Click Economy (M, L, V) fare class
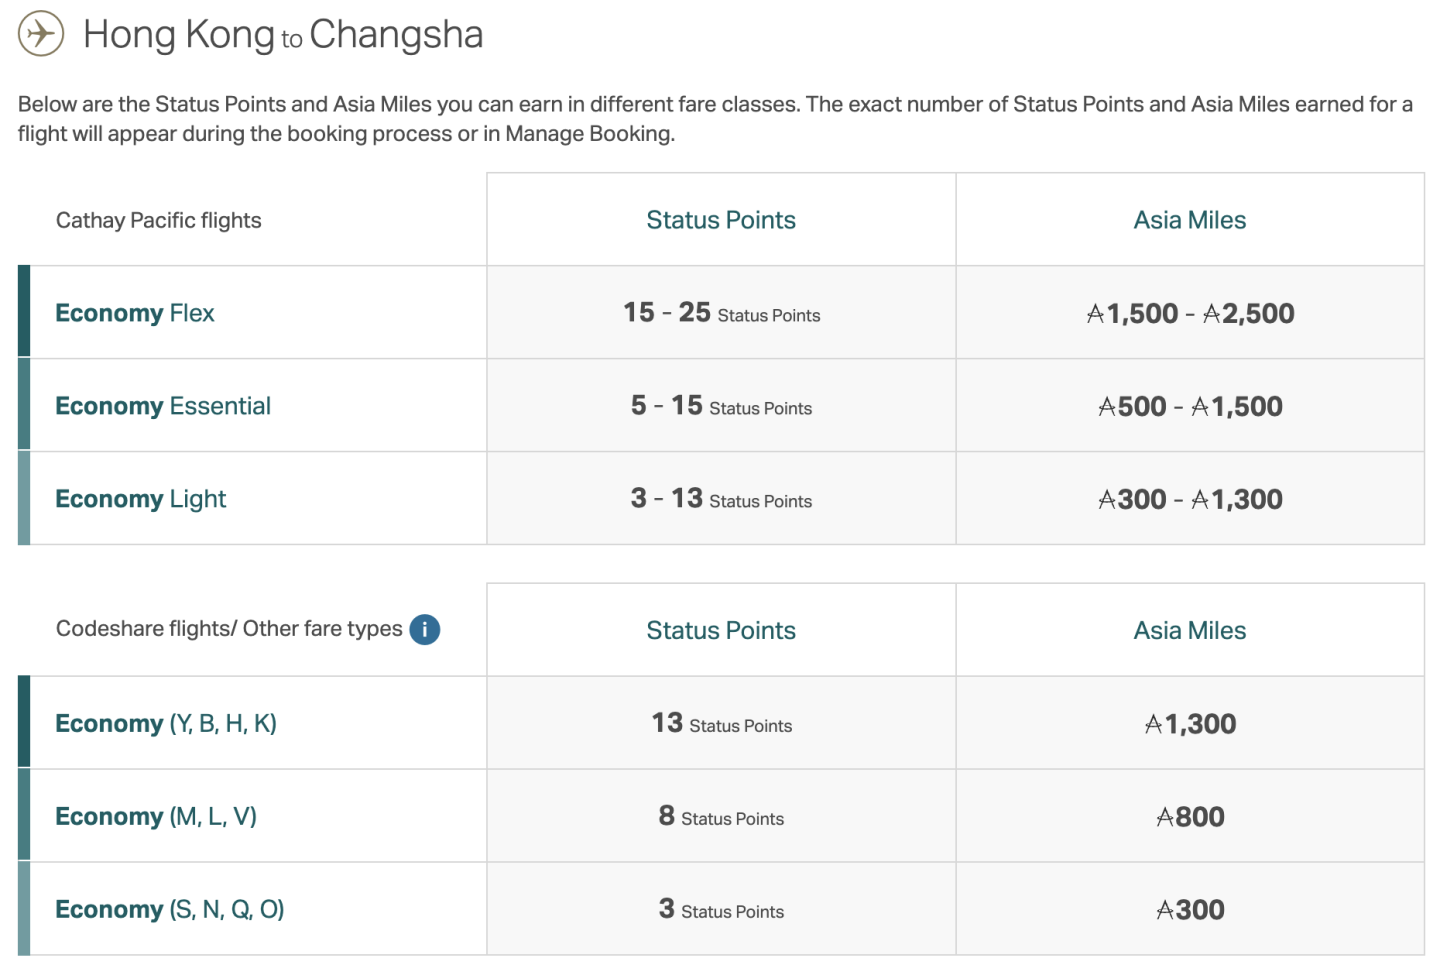Viewport: 1440px width, 965px height. 156,817
